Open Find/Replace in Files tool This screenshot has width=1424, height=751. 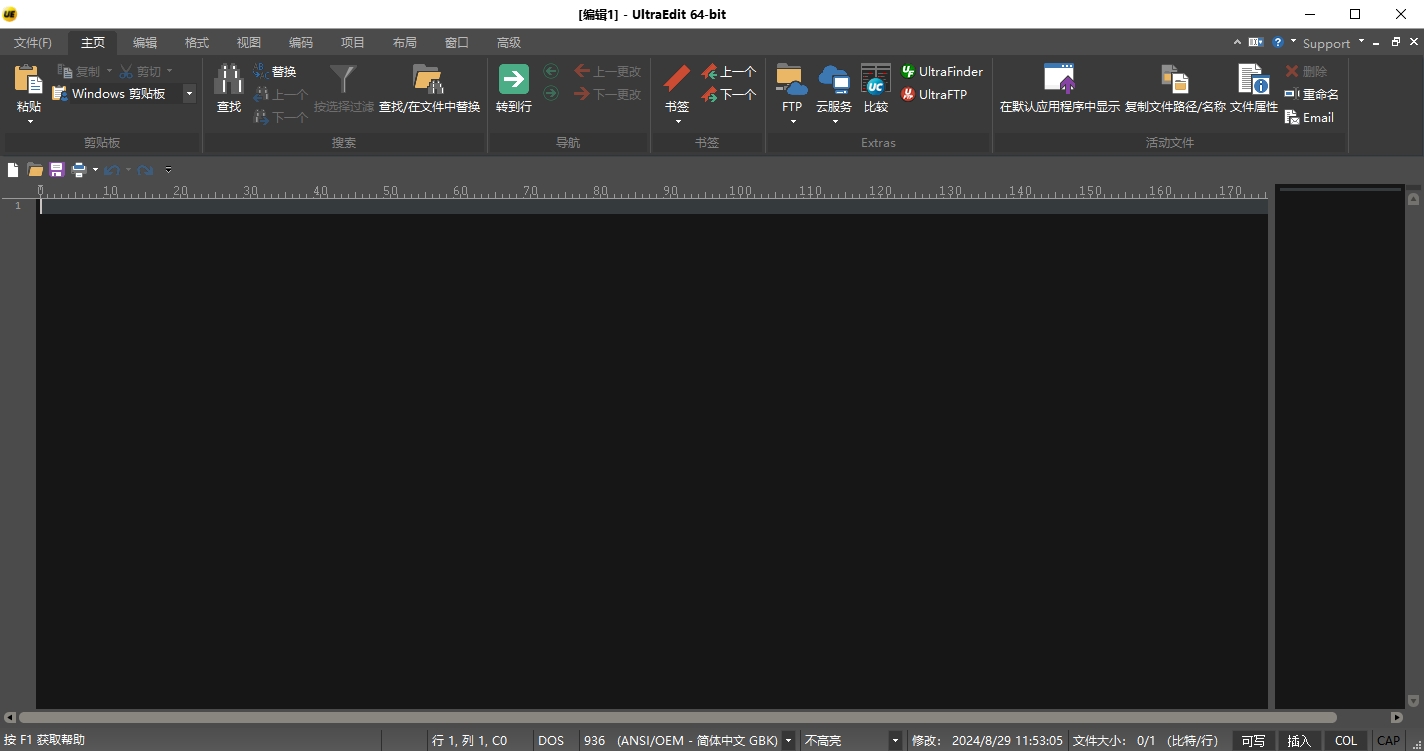(429, 80)
